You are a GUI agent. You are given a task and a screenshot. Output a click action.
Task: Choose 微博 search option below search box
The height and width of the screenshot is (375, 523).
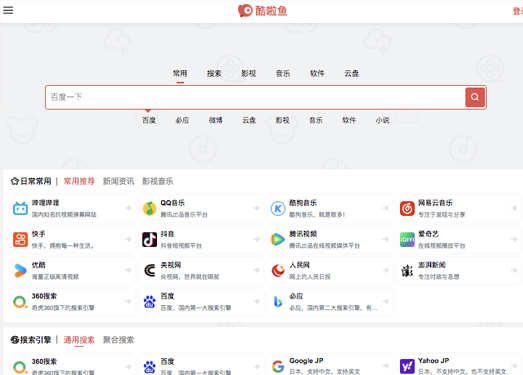tap(215, 120)
